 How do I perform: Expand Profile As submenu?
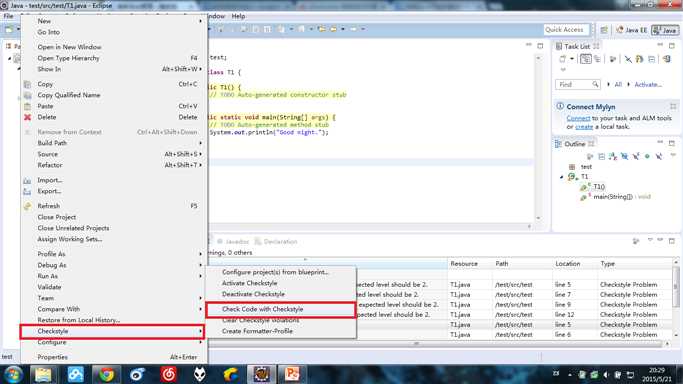[x=114, y=254]
